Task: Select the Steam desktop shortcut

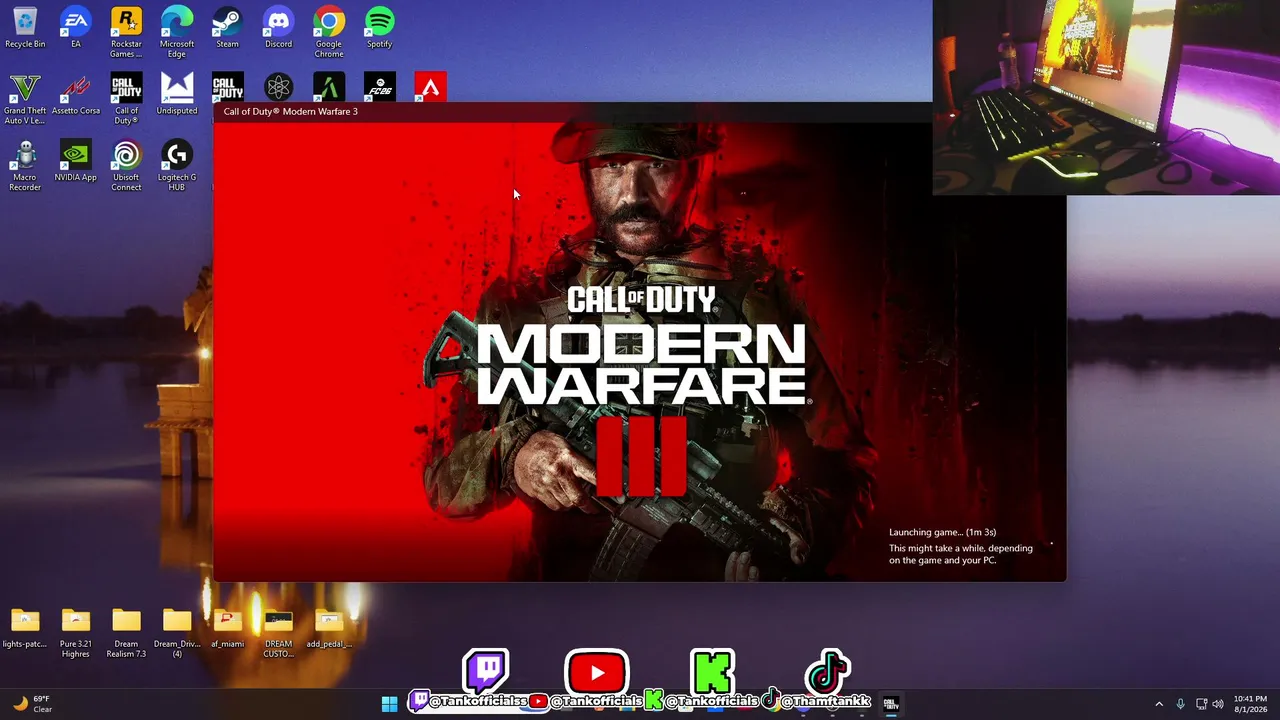Action: tap(228, 28)
